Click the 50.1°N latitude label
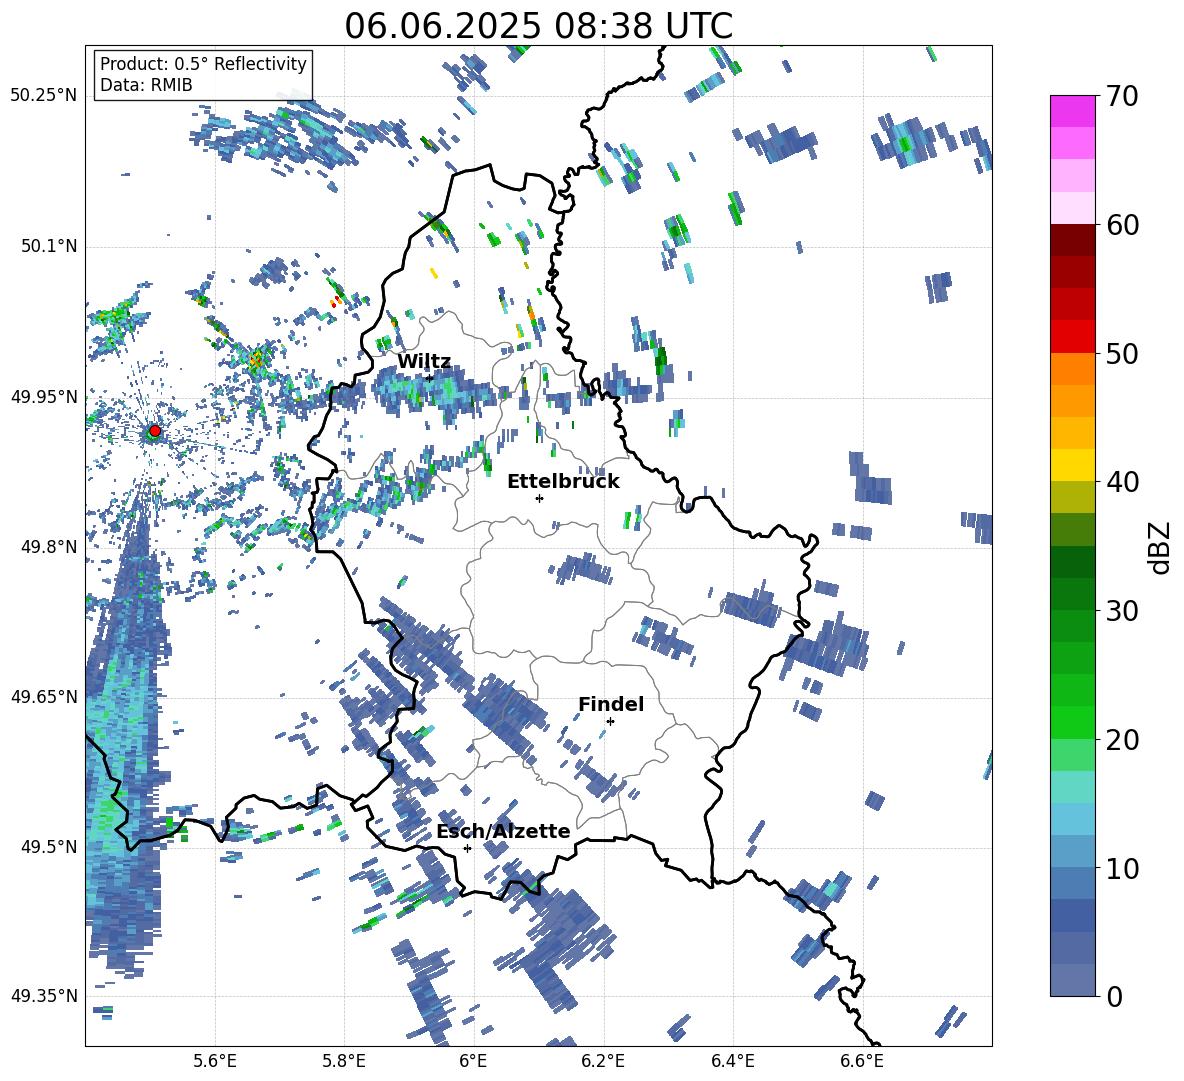 [x=48, y=247]
